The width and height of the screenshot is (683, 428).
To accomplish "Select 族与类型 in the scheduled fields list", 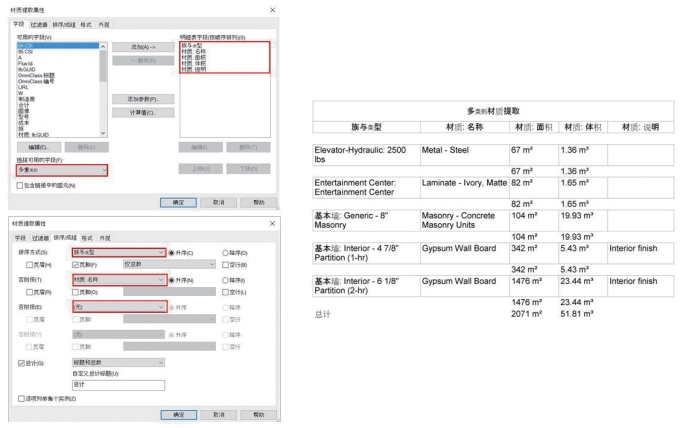I will coord(192,46).
